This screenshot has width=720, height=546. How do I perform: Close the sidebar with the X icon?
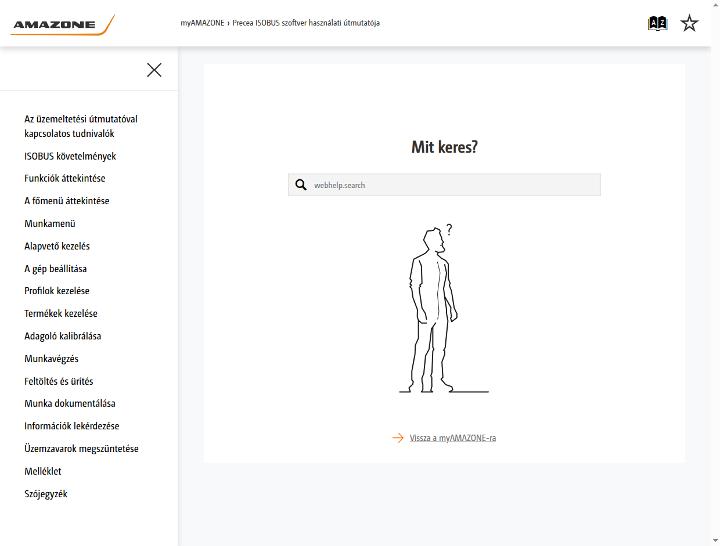[x=154, y=70]
